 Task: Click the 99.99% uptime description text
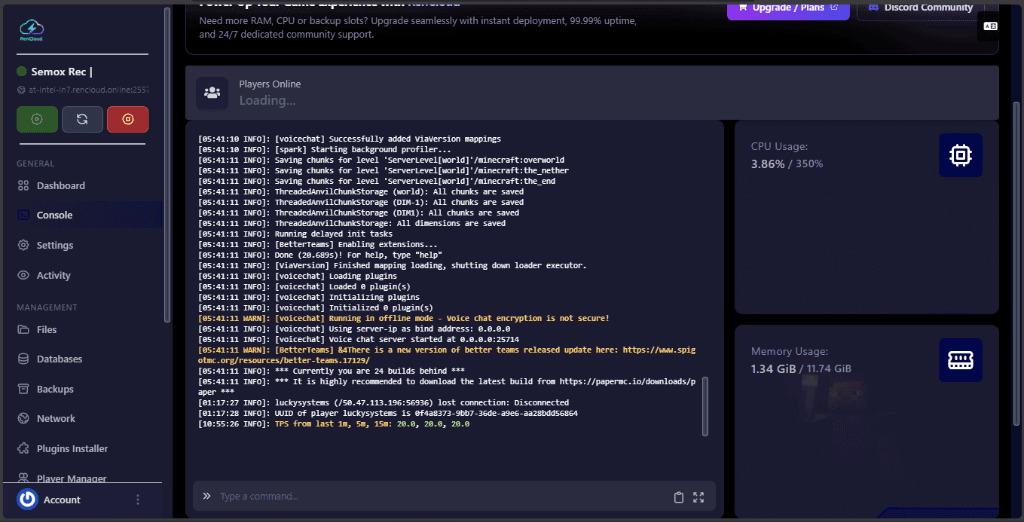tap(418, 27)
